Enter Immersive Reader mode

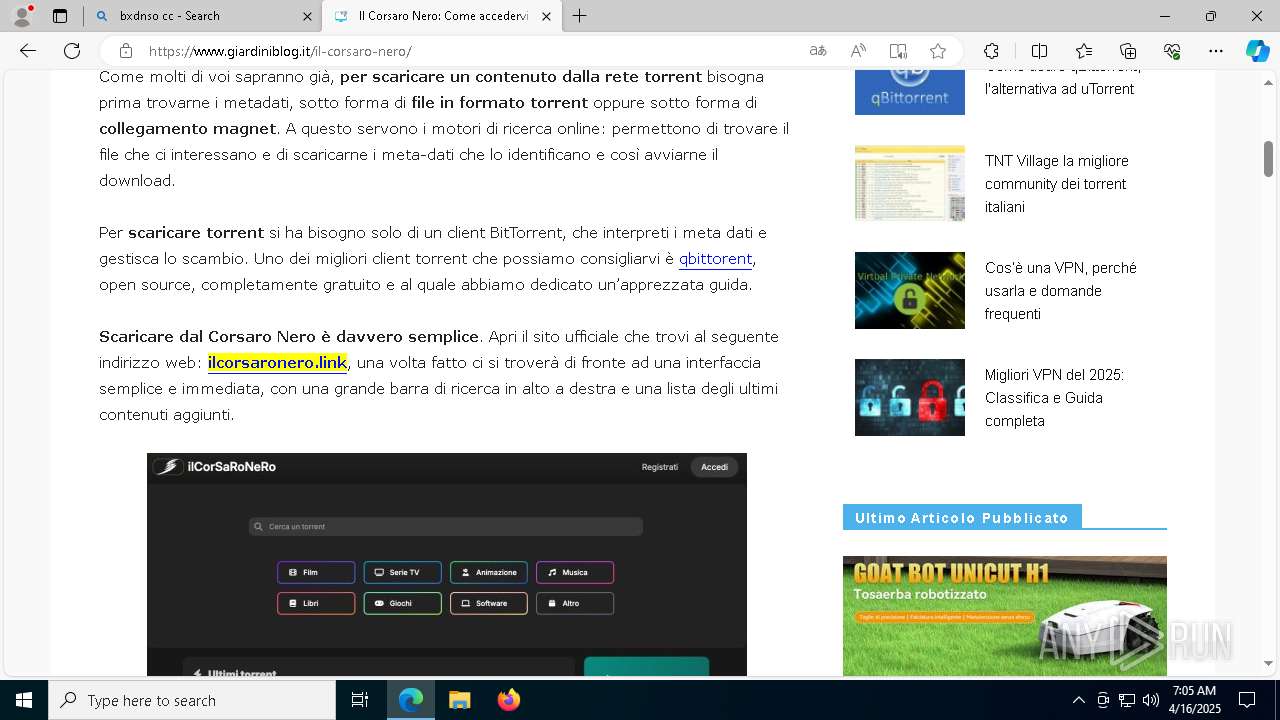(898, 51)
